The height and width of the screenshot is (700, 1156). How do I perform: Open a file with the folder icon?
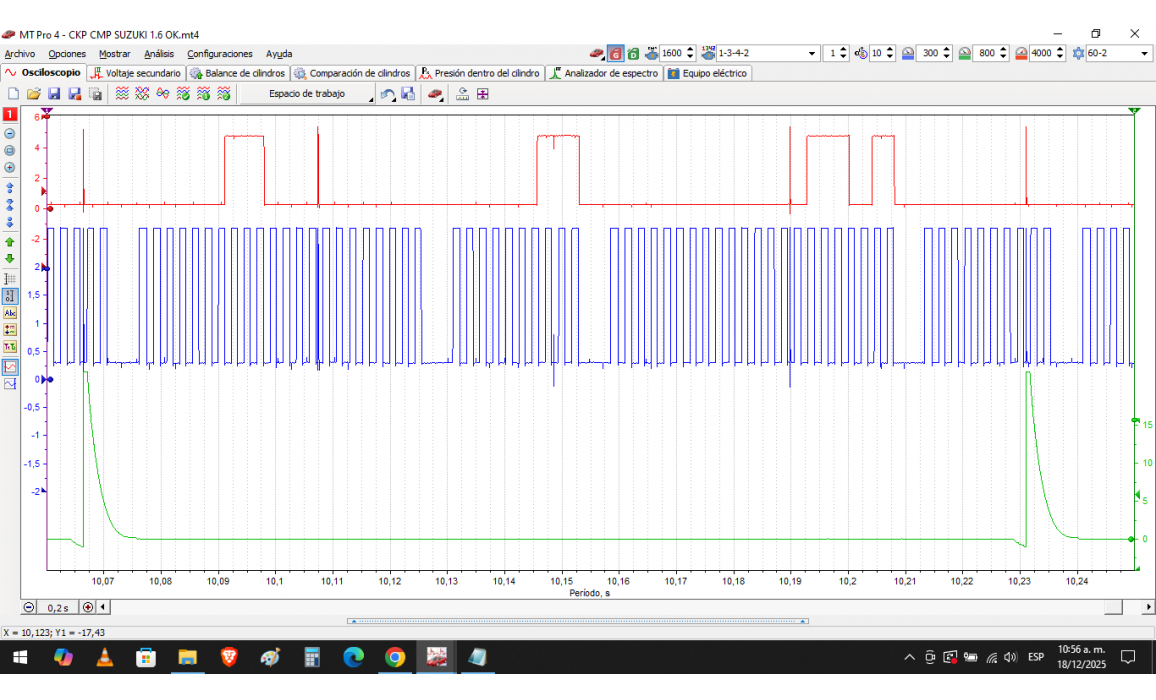33,94
